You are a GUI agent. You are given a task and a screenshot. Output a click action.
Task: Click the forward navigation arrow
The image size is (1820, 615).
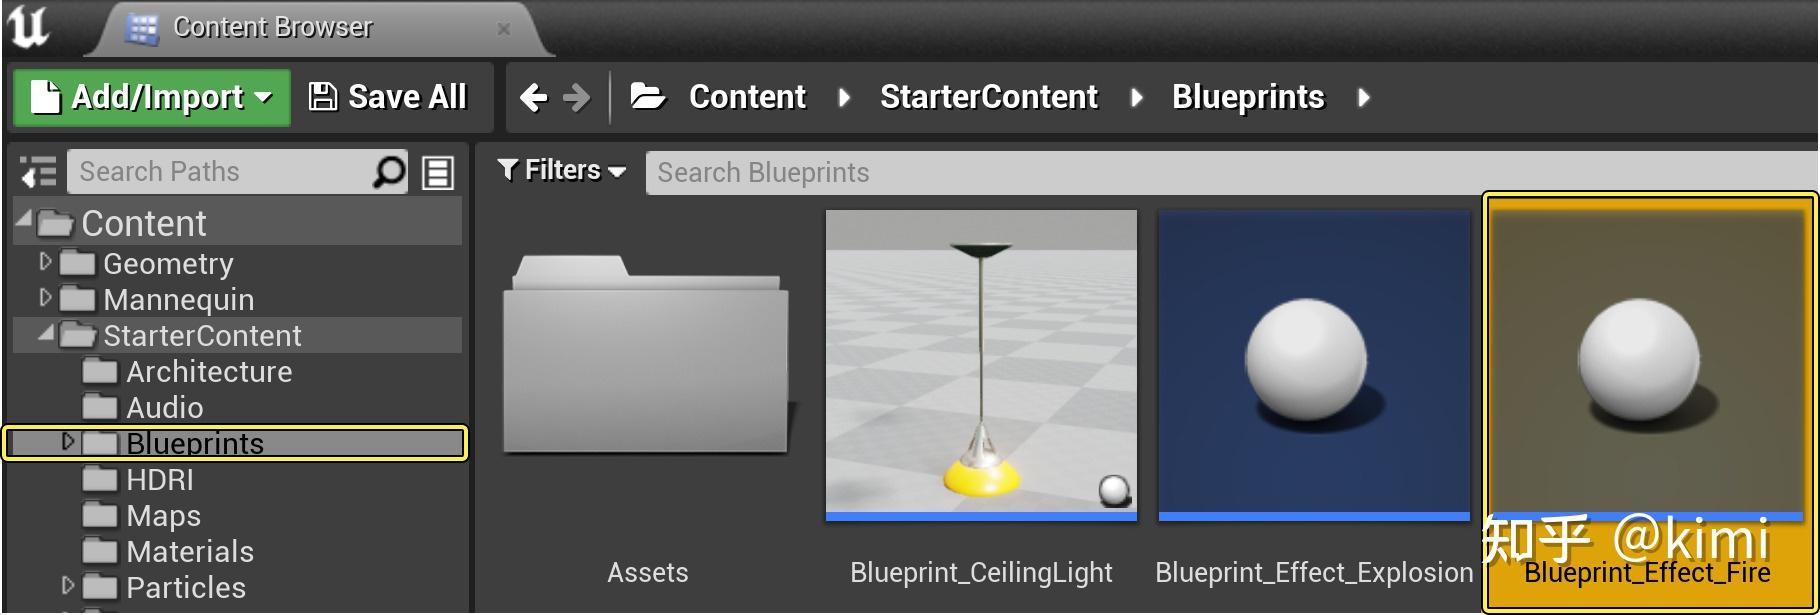pyautogui.click(x=577, y=97)
